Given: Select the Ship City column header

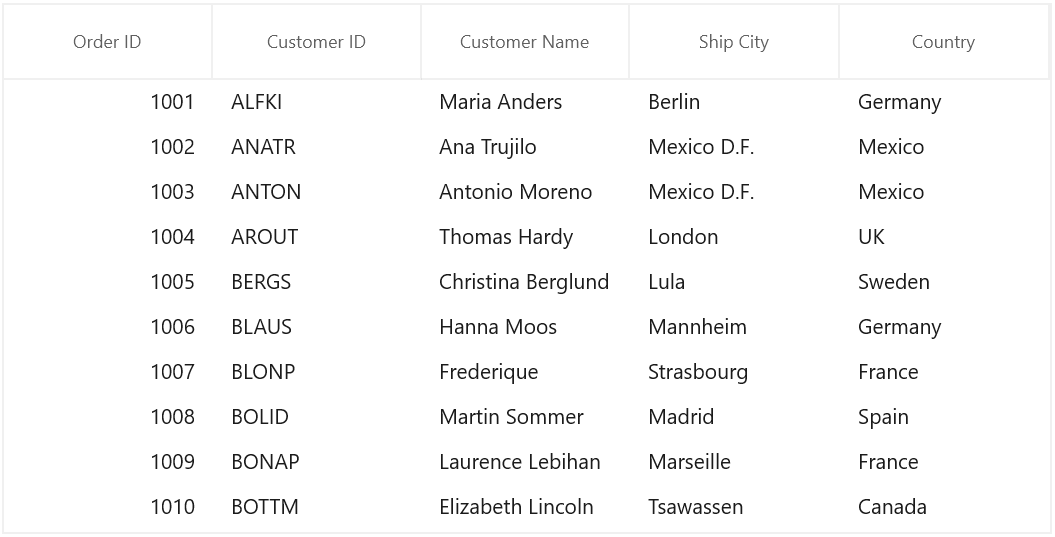Looking at the screenshot, I should (x=733, y=42).
